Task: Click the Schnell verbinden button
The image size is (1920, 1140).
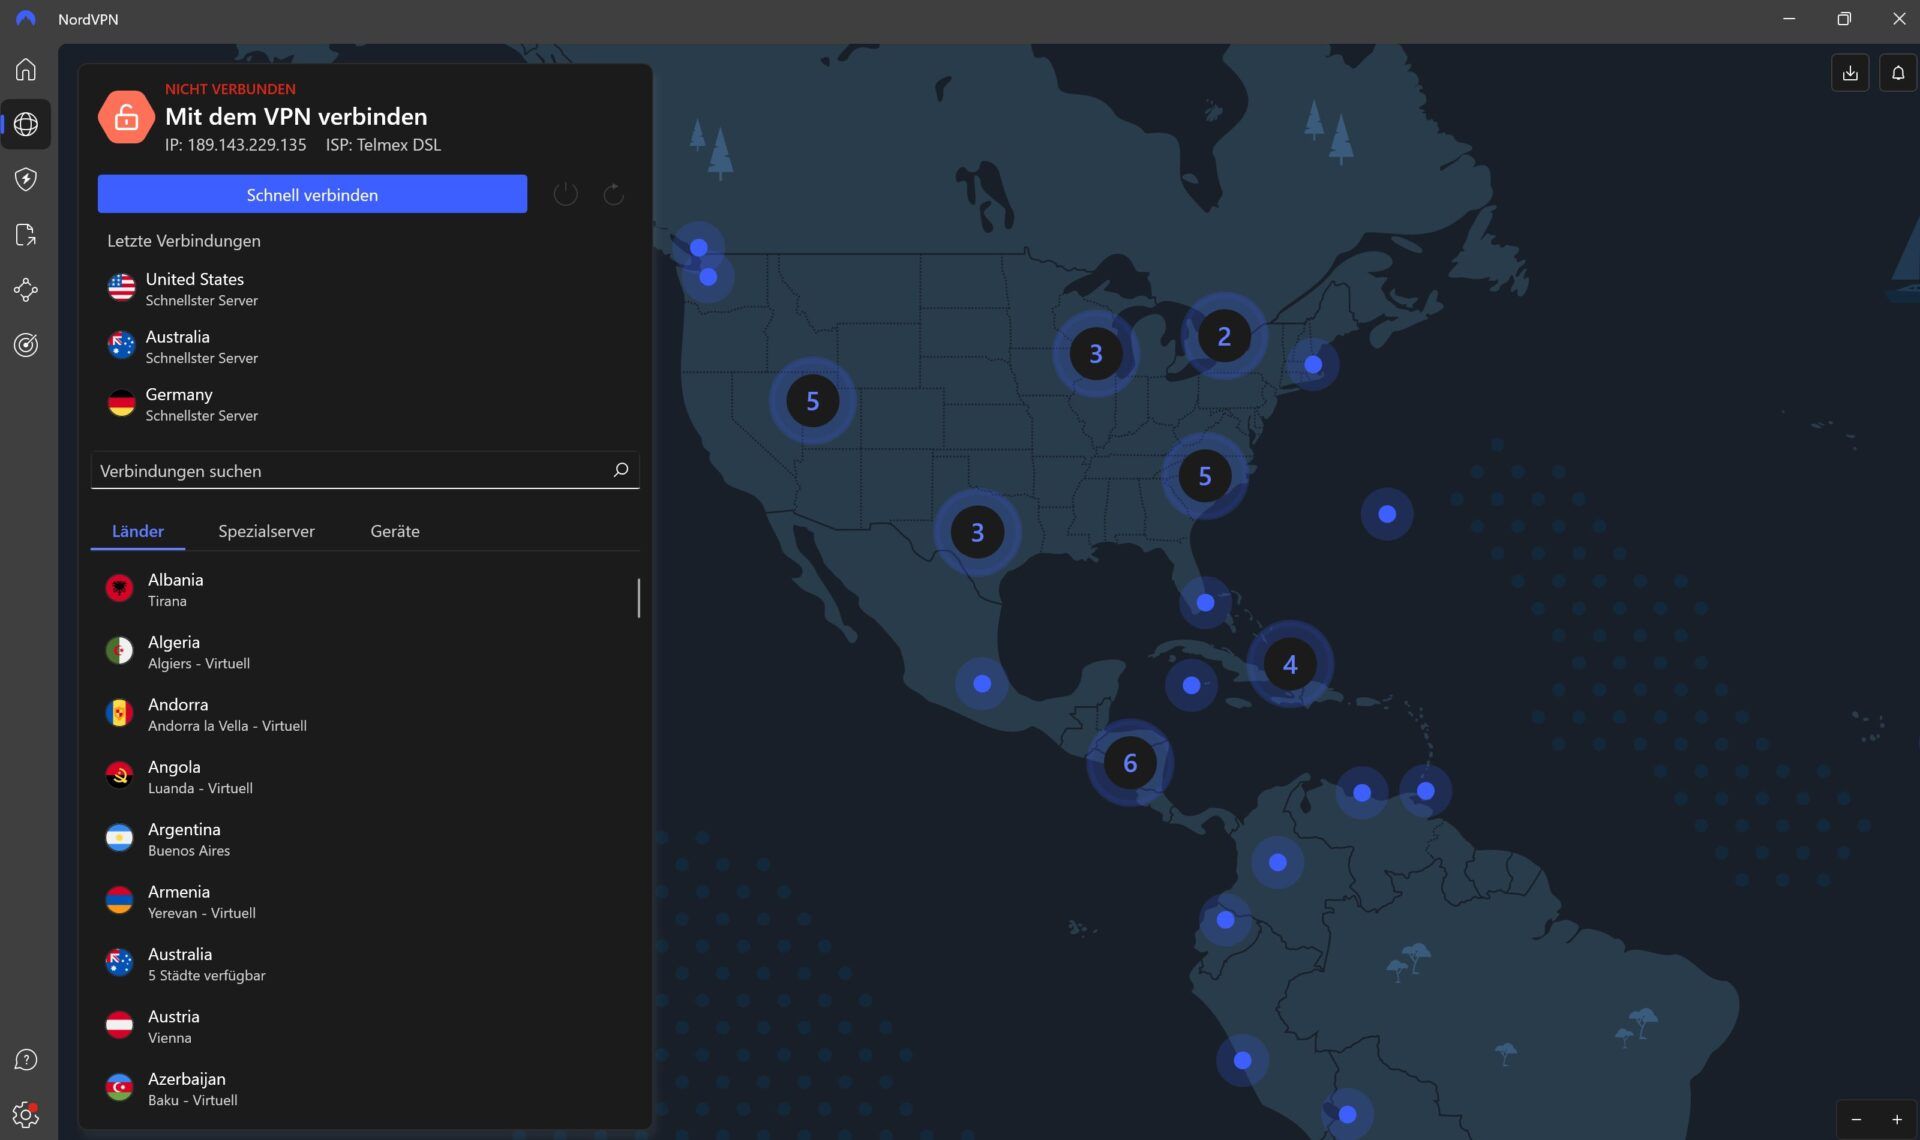Action: click(312, 194)
